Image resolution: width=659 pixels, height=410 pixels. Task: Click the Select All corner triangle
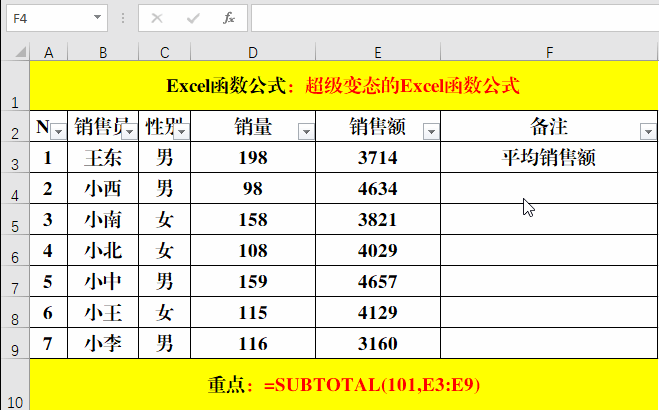click(20, 52)
